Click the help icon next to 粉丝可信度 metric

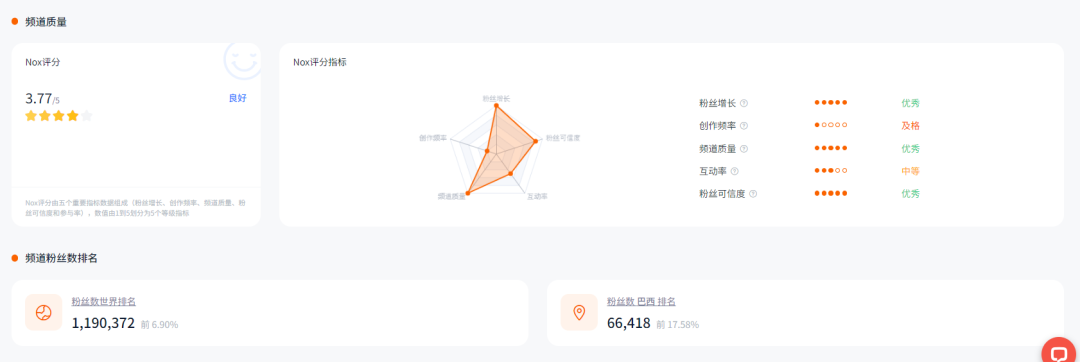(x=753, y=194)
